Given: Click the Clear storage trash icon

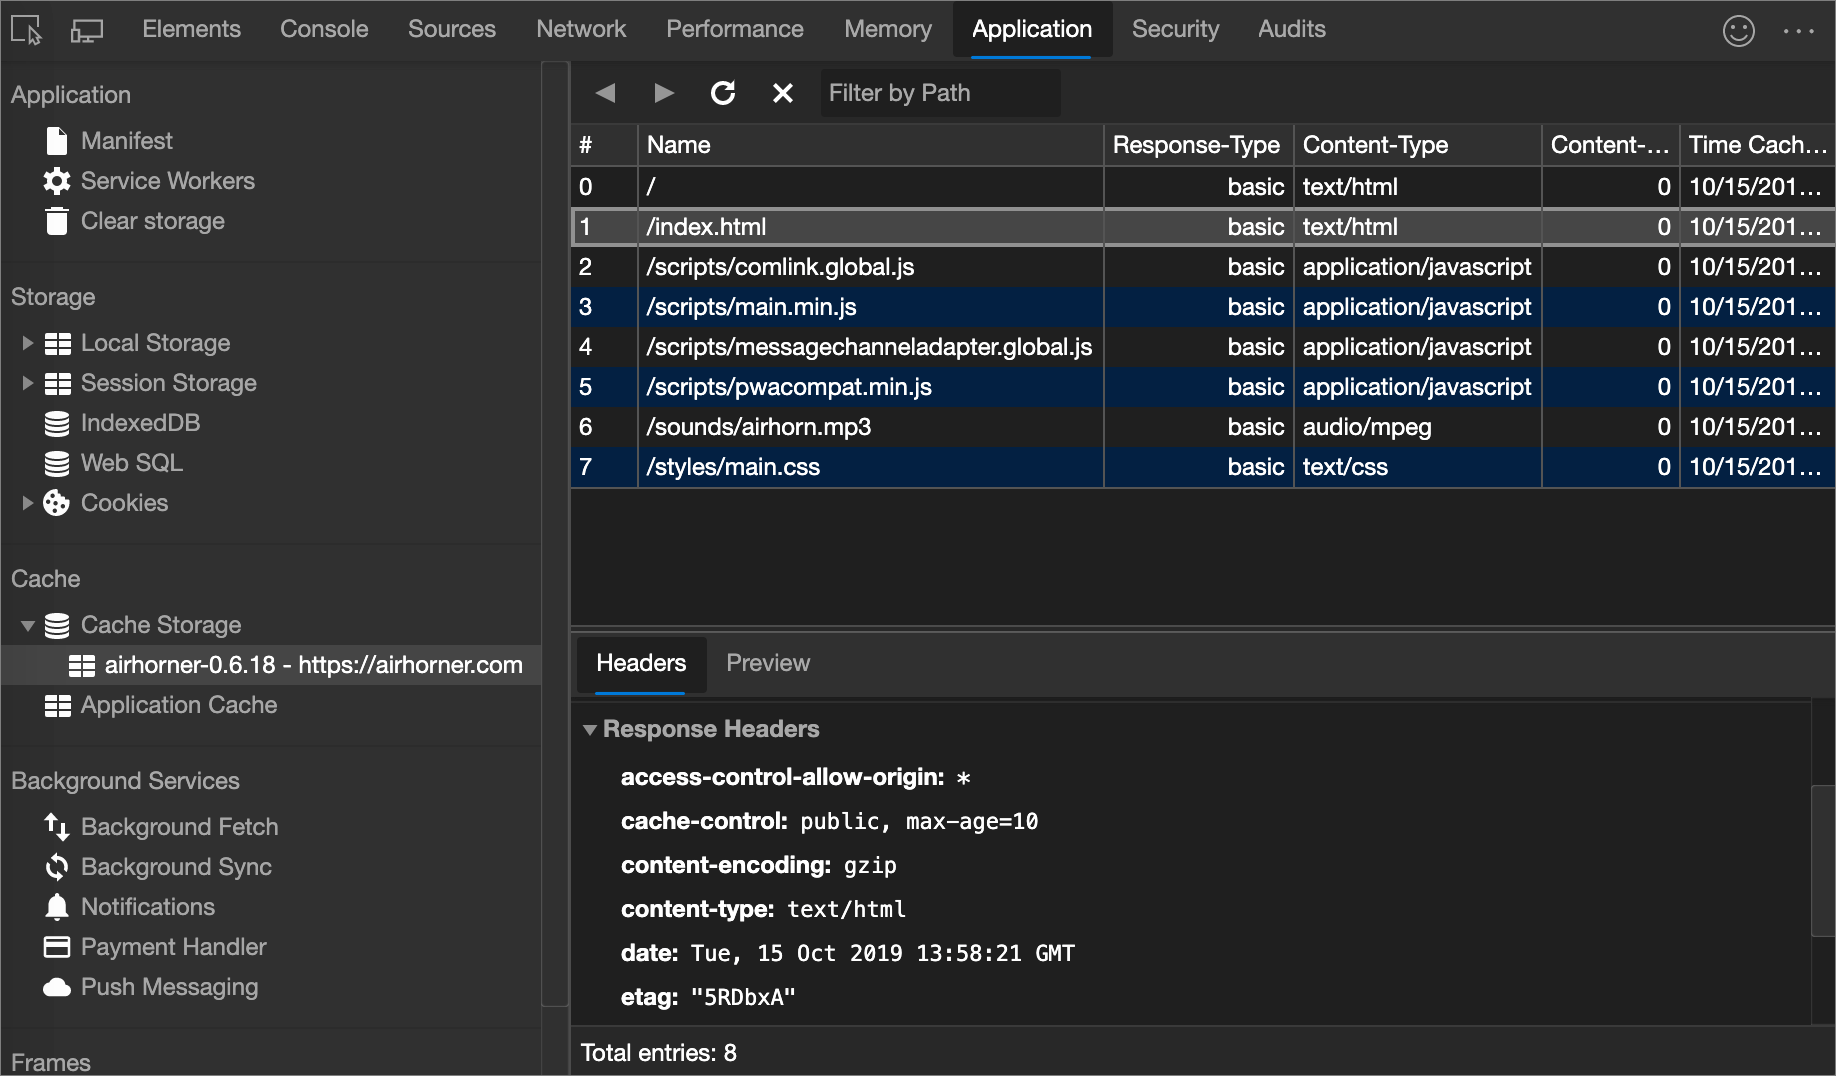Looking at the screenshot, I should click(57, 221).
